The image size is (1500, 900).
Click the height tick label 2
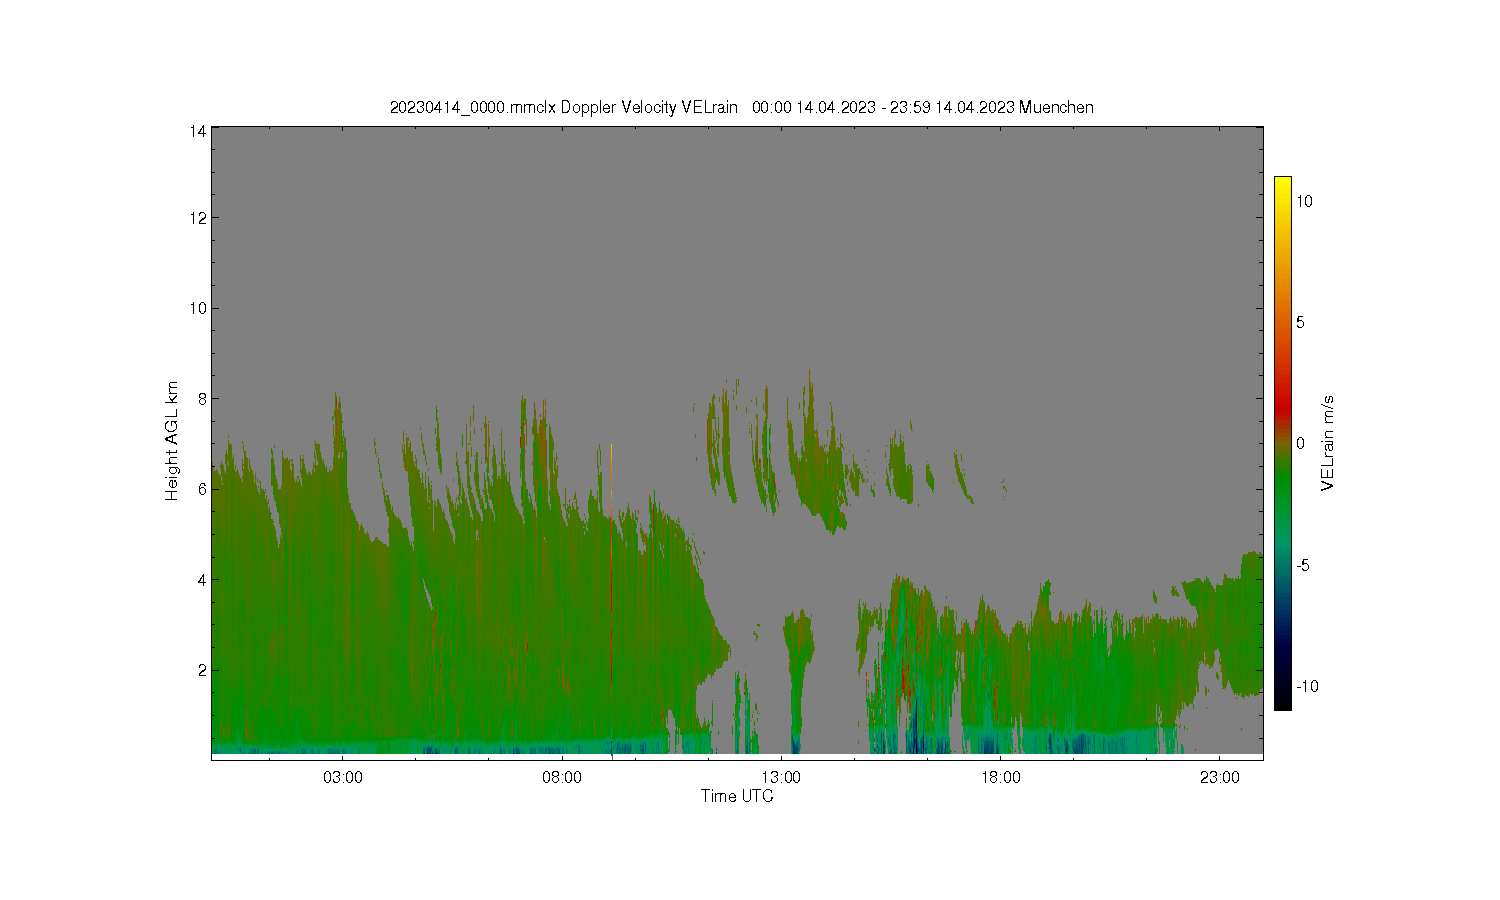(x=202, y=670)
